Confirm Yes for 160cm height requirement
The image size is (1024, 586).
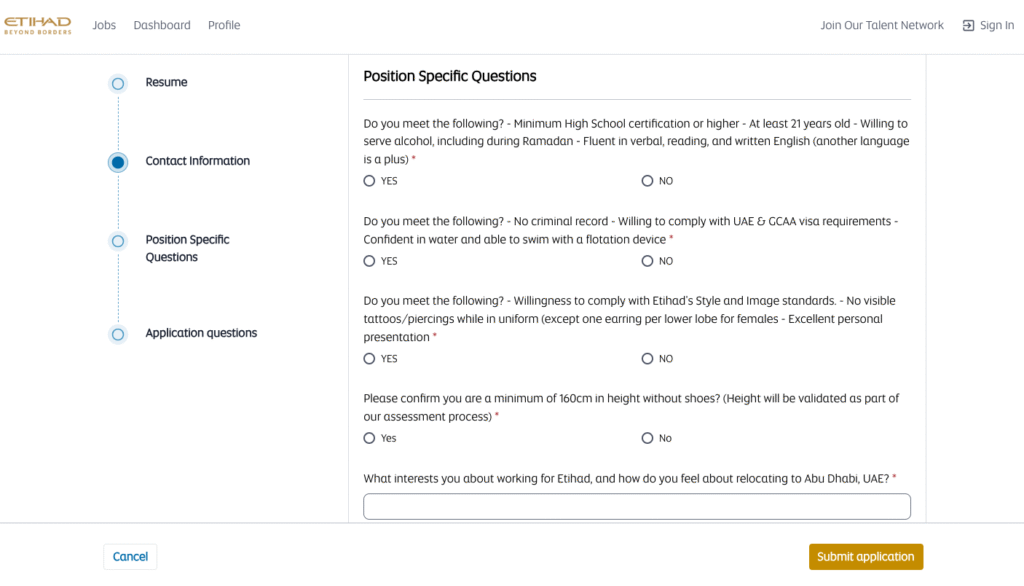coord(370,438)
